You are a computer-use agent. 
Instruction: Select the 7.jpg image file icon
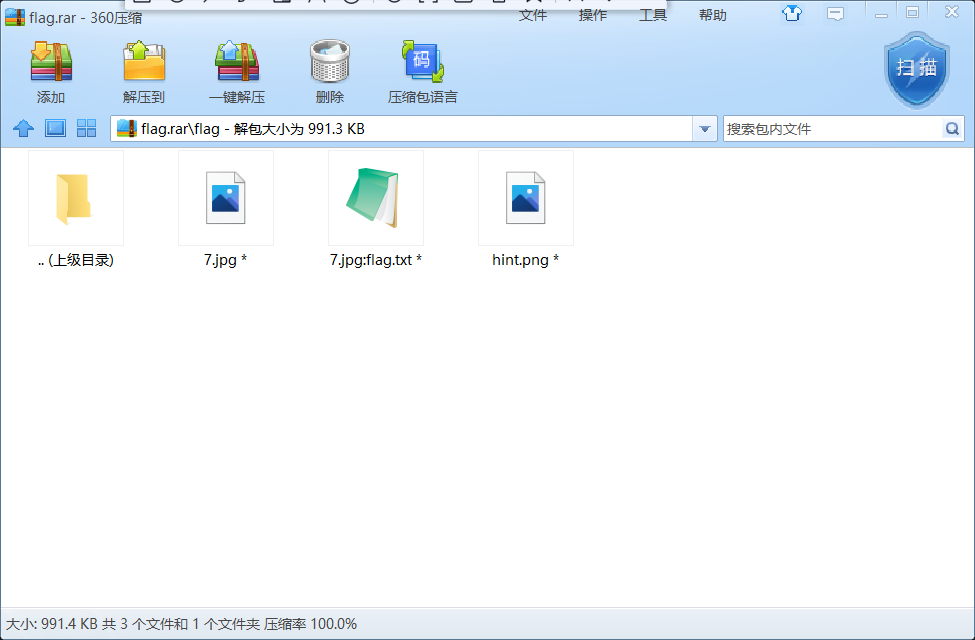[226, 198]
